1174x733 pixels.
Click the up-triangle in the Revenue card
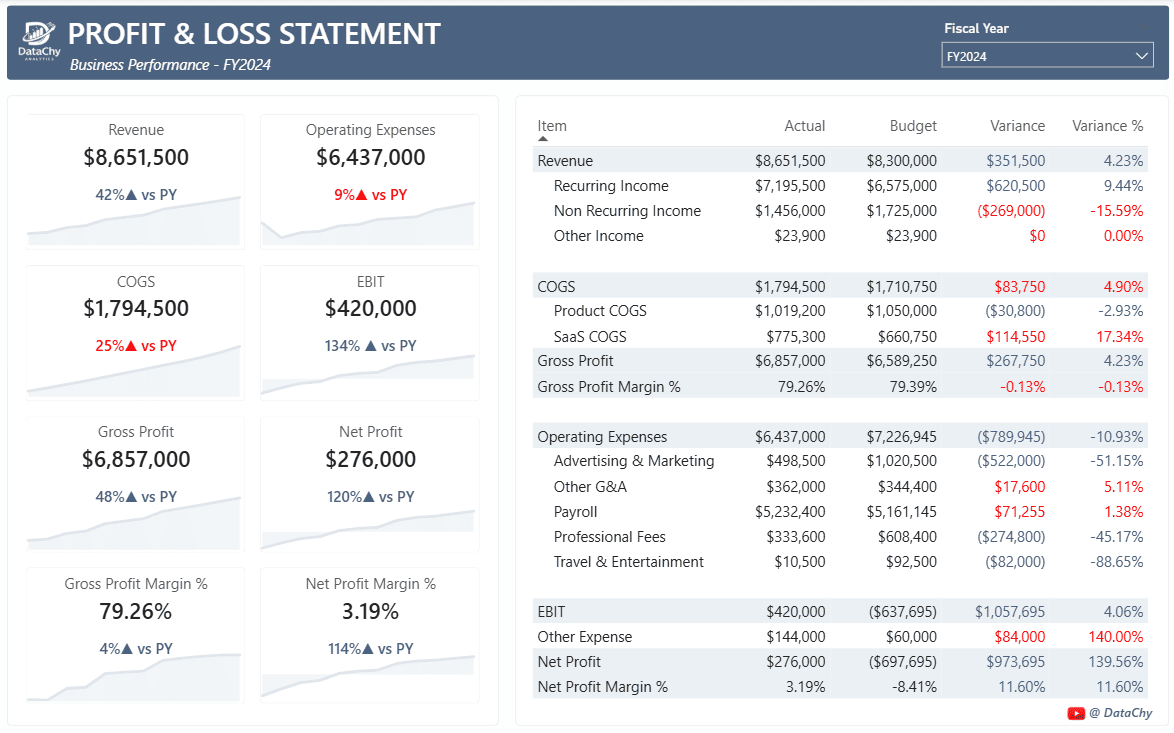[x=130, y=195]
